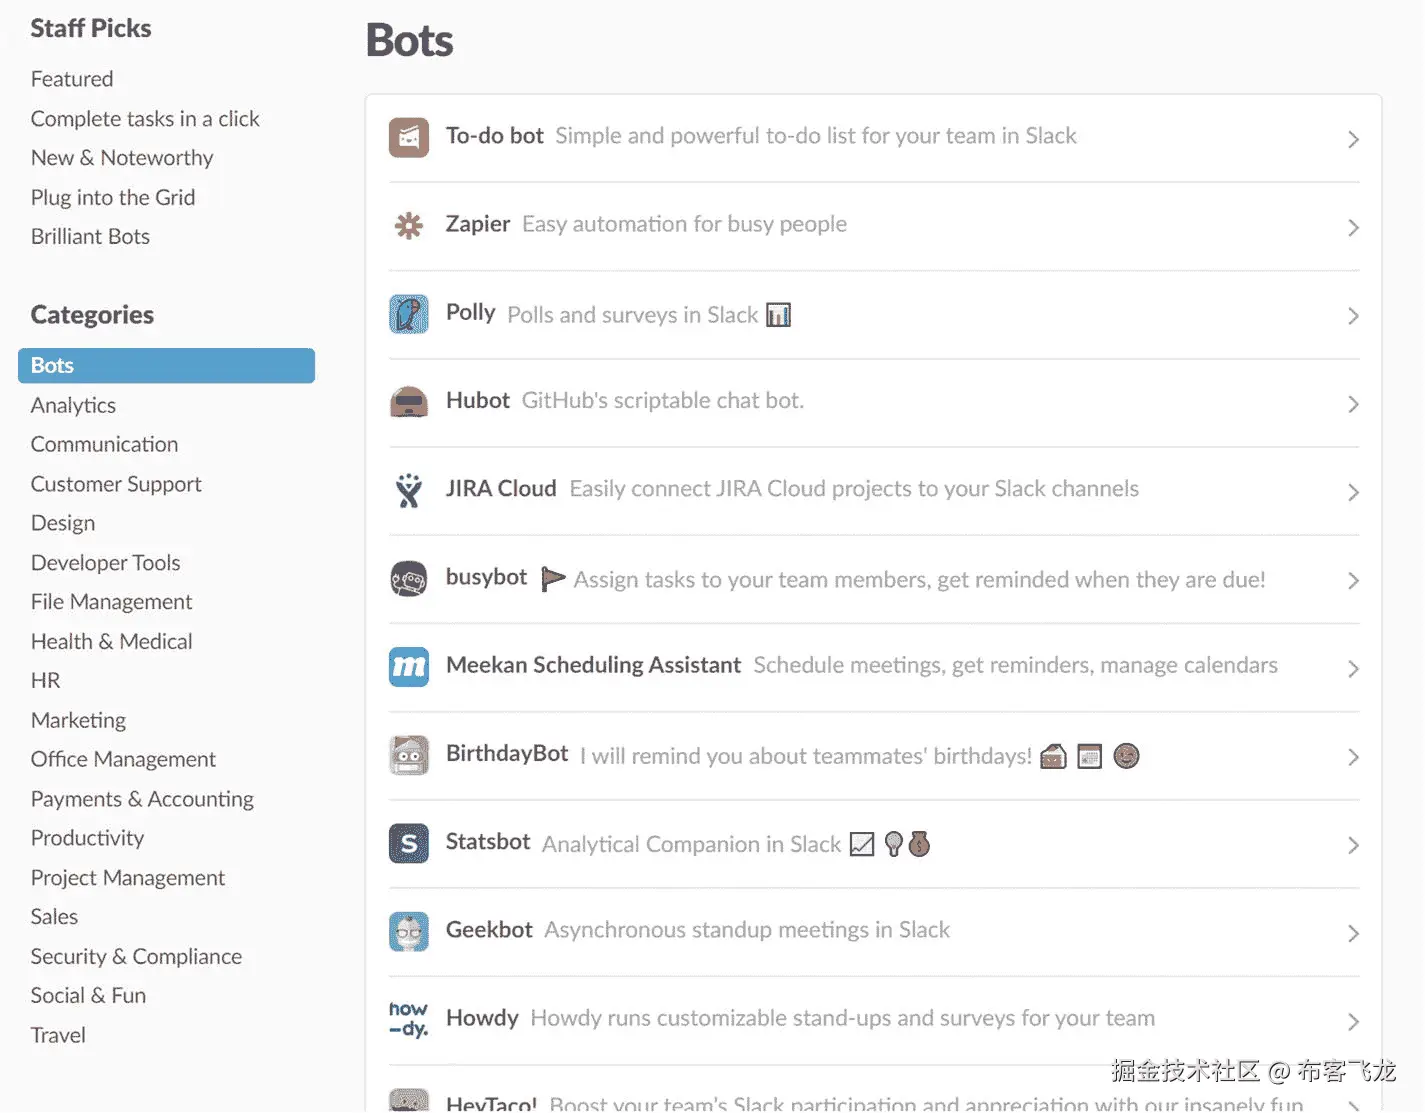Image resolution: width=1425 pixels, height=1113 pixels.
Task: Open the busybot icon
Action: click(x=408, y=579)
